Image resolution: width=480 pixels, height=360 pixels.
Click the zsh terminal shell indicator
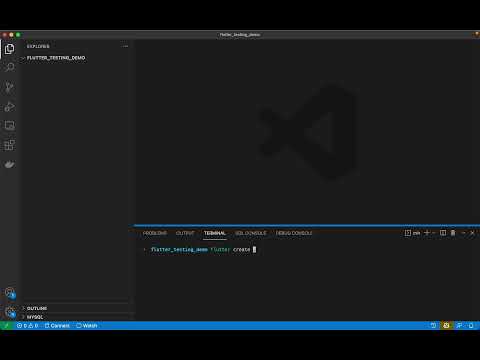click(x=412, y=233)
